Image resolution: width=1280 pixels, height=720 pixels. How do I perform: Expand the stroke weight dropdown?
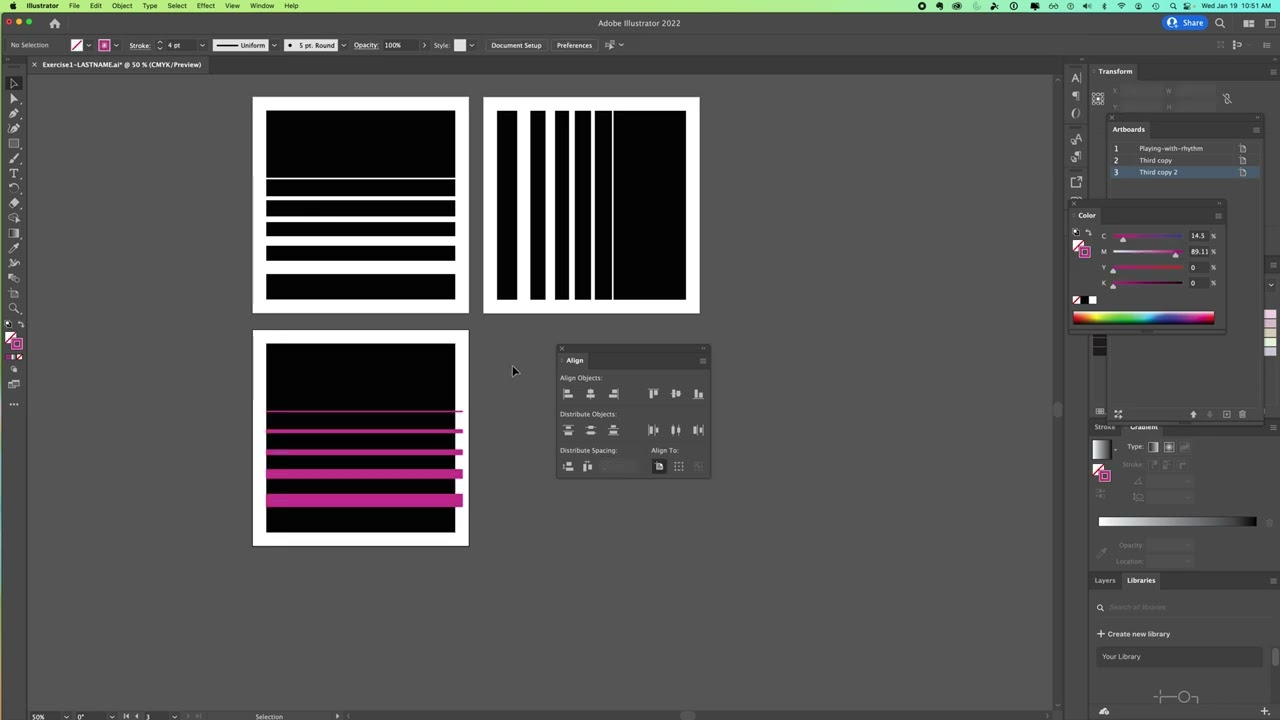(x=202, y=45)
